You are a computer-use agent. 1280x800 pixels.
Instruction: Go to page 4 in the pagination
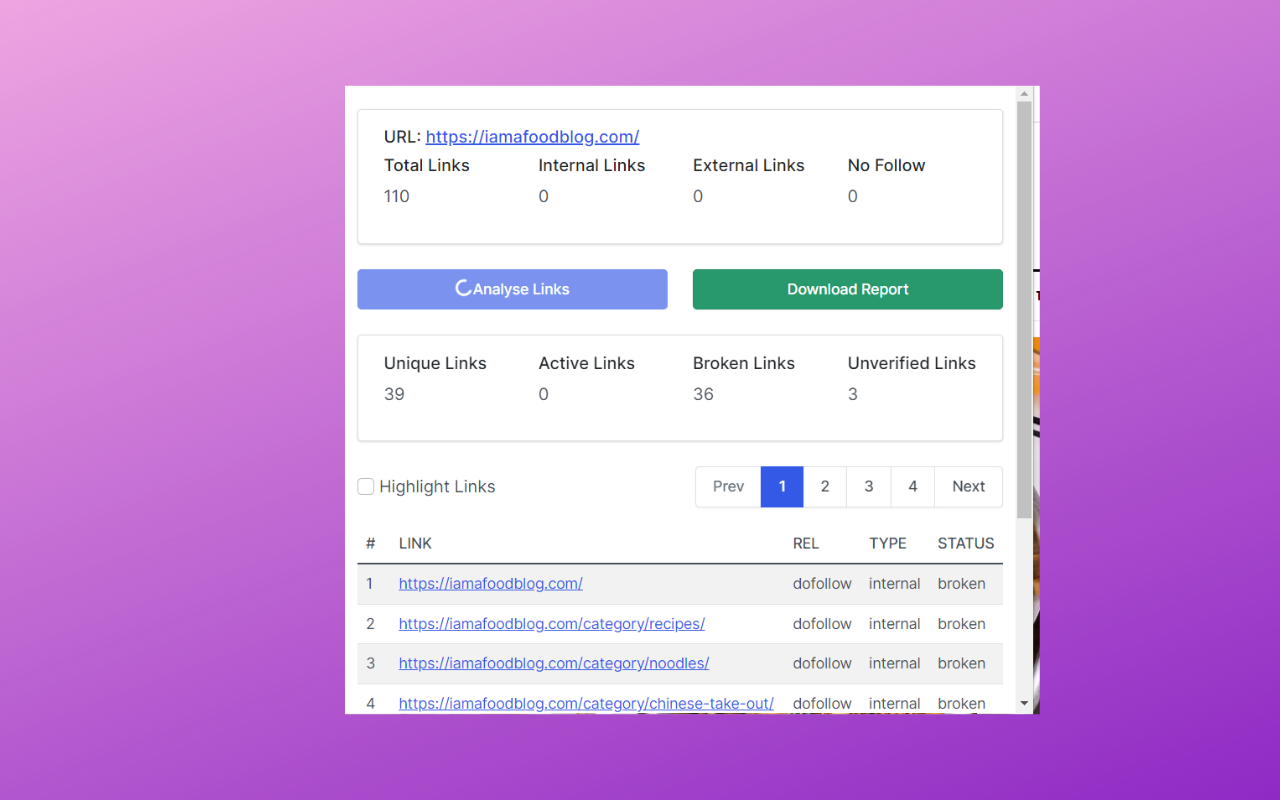(x=912, y=486)
